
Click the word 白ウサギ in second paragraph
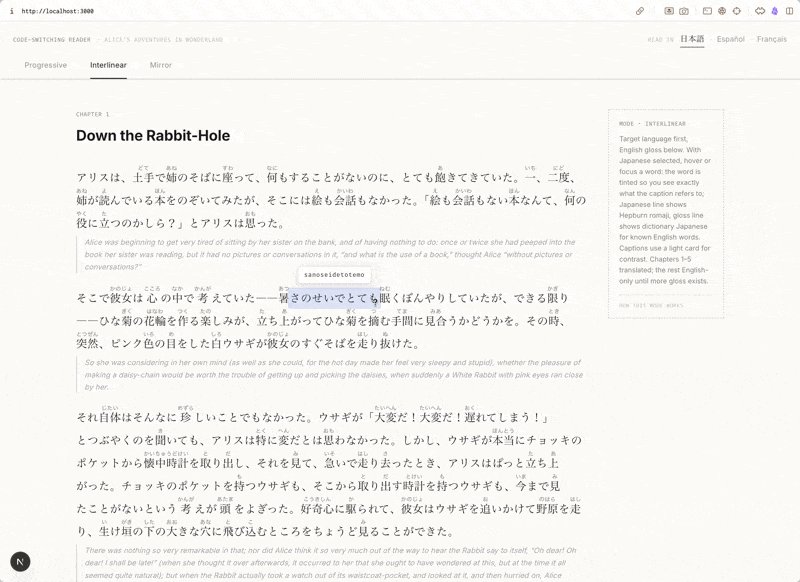click(x=233, y=344)
